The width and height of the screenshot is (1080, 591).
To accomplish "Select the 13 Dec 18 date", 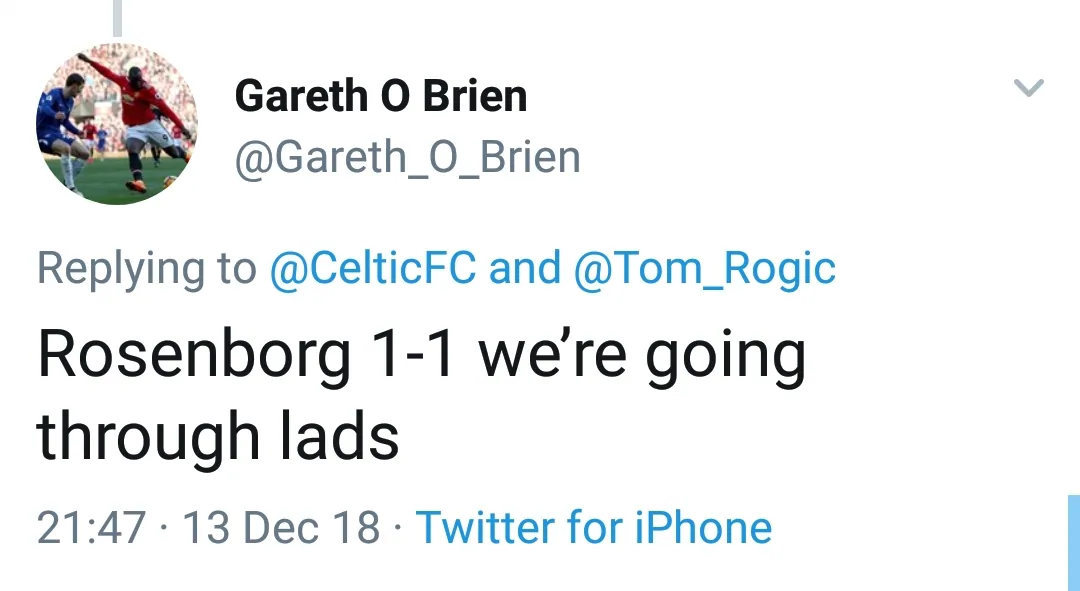I will (x=281, y=528).
